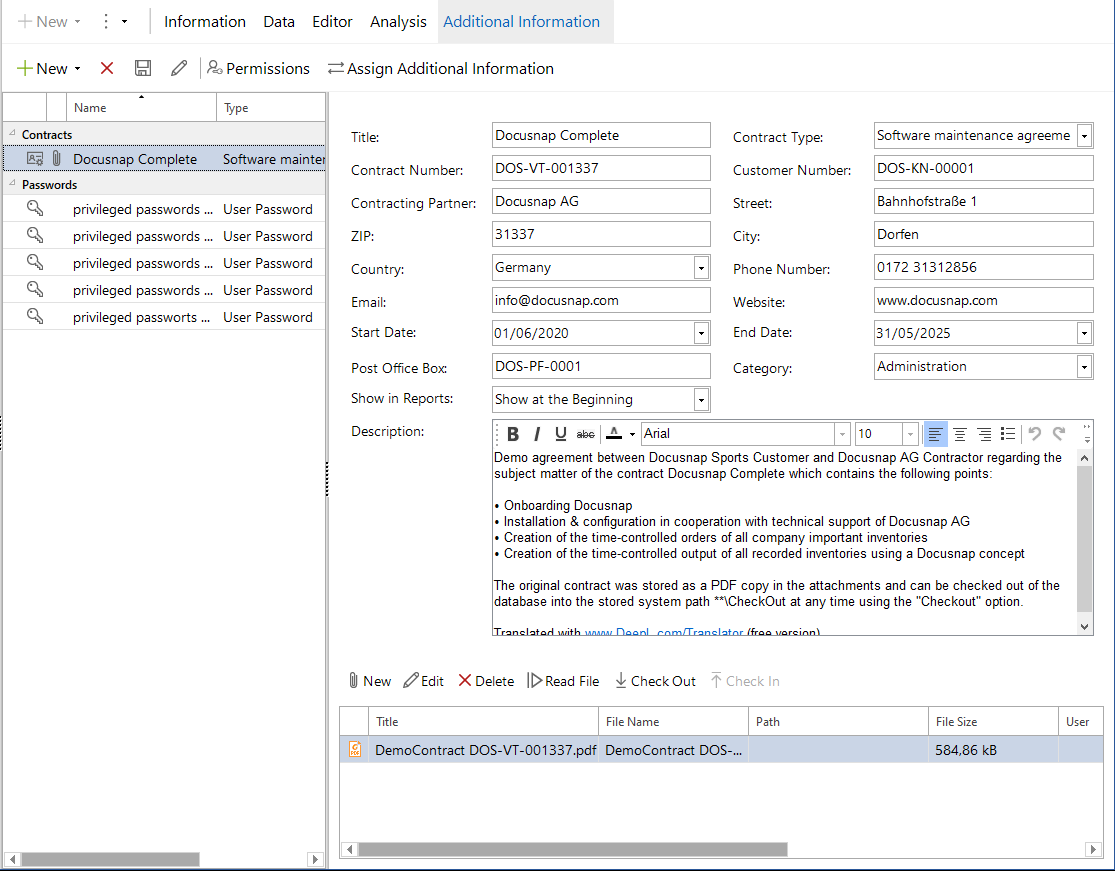This screenshot has width=1115, height=871.
Task: Click the description scrollbar down arrow
Action: [x=1084, y=626]
